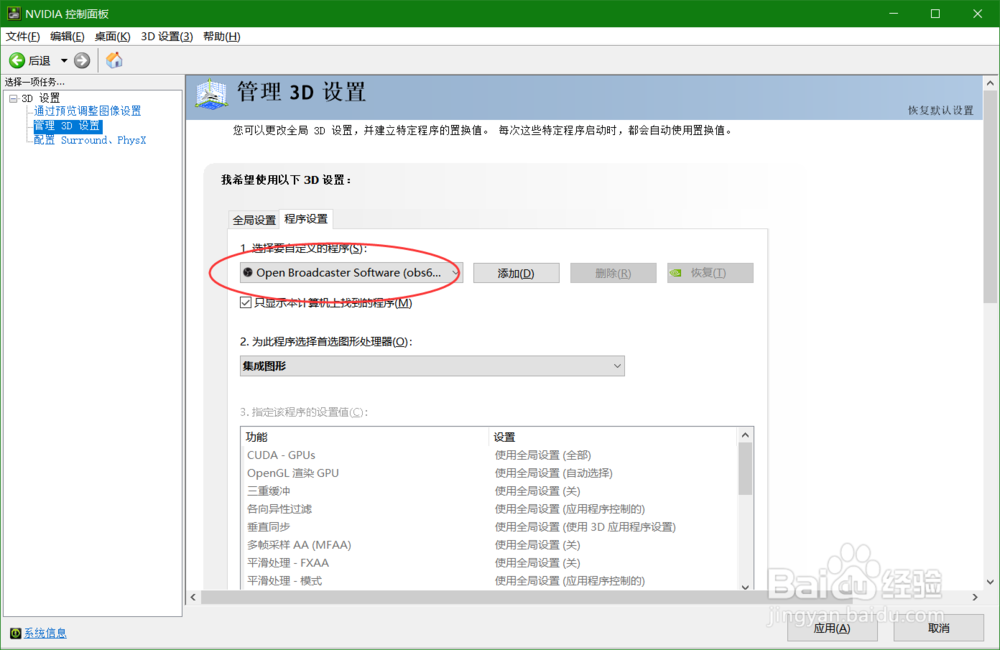
Task: Click the 应用(A) button
Action: [832, 628]
